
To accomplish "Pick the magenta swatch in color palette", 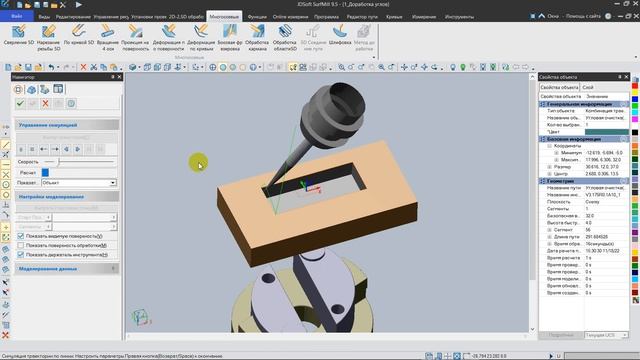I will point(635,119).
